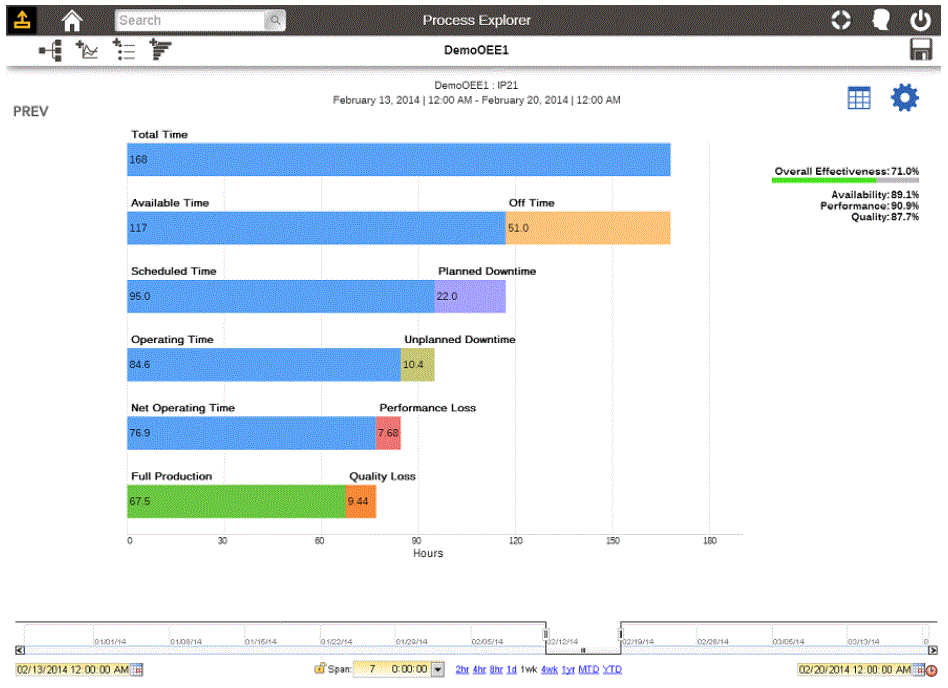
Task: Click the add Pareto bar chart icon
Action: tap(161, 50)
